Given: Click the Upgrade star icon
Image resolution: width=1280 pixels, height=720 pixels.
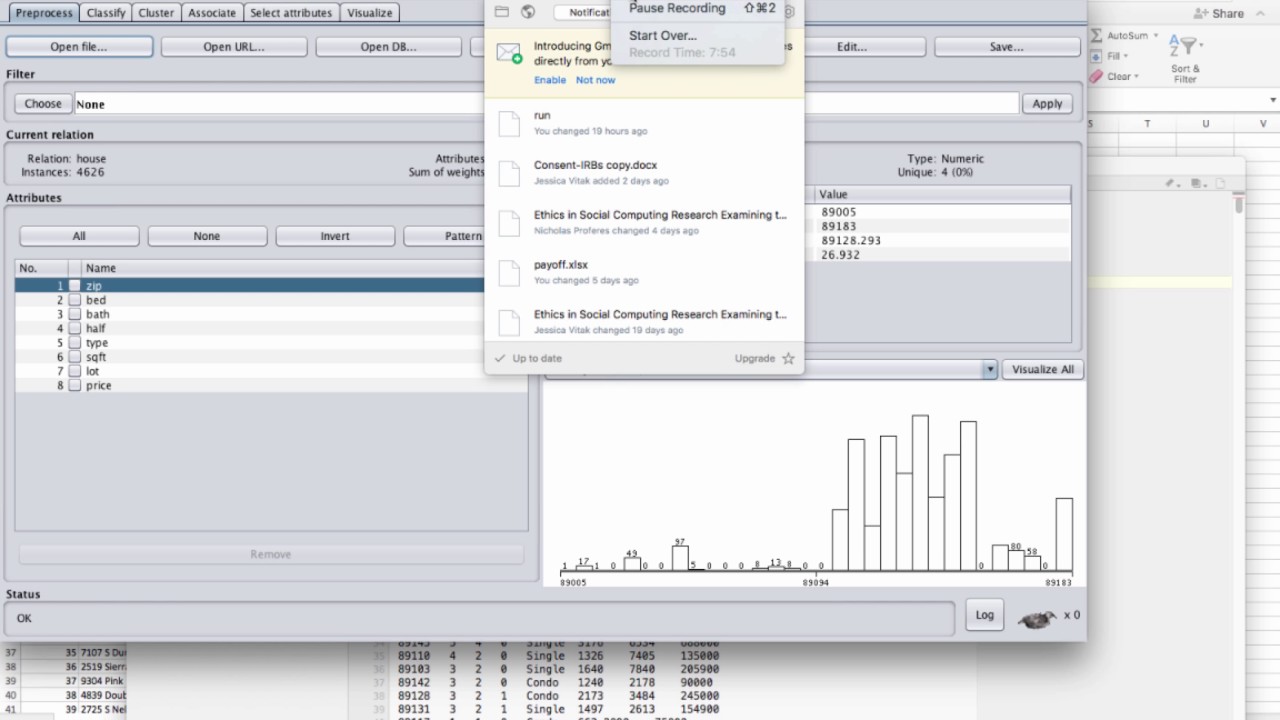Looking at the screenshot, I should click(x=788, y=358).
